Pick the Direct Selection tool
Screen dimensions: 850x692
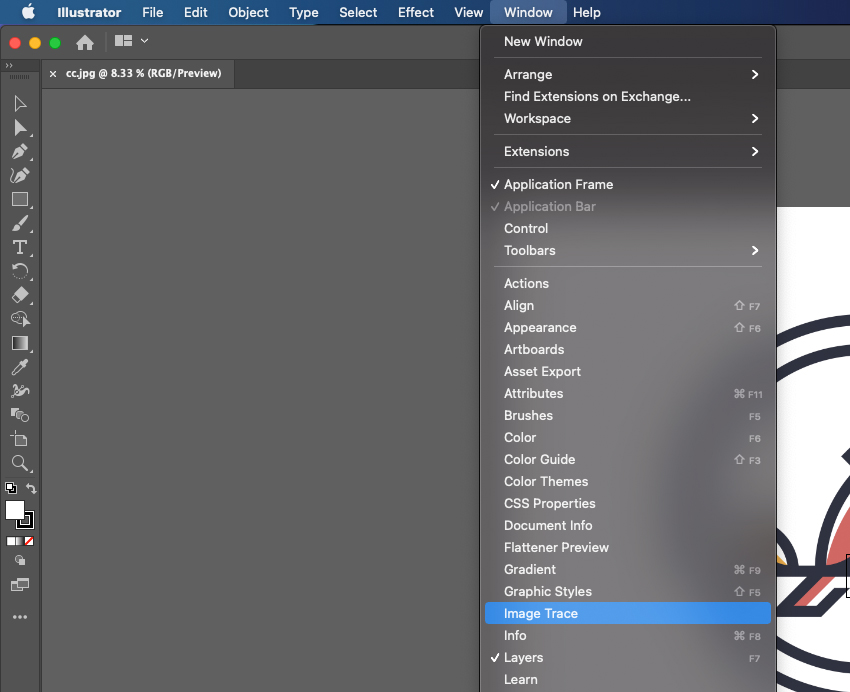(x=20, y=127)
